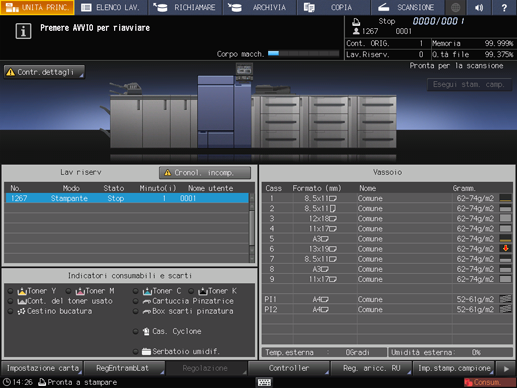Select the Serbatoio umidif. indicator circle
This screenshot has height=388, width=517.
[135, 351]
